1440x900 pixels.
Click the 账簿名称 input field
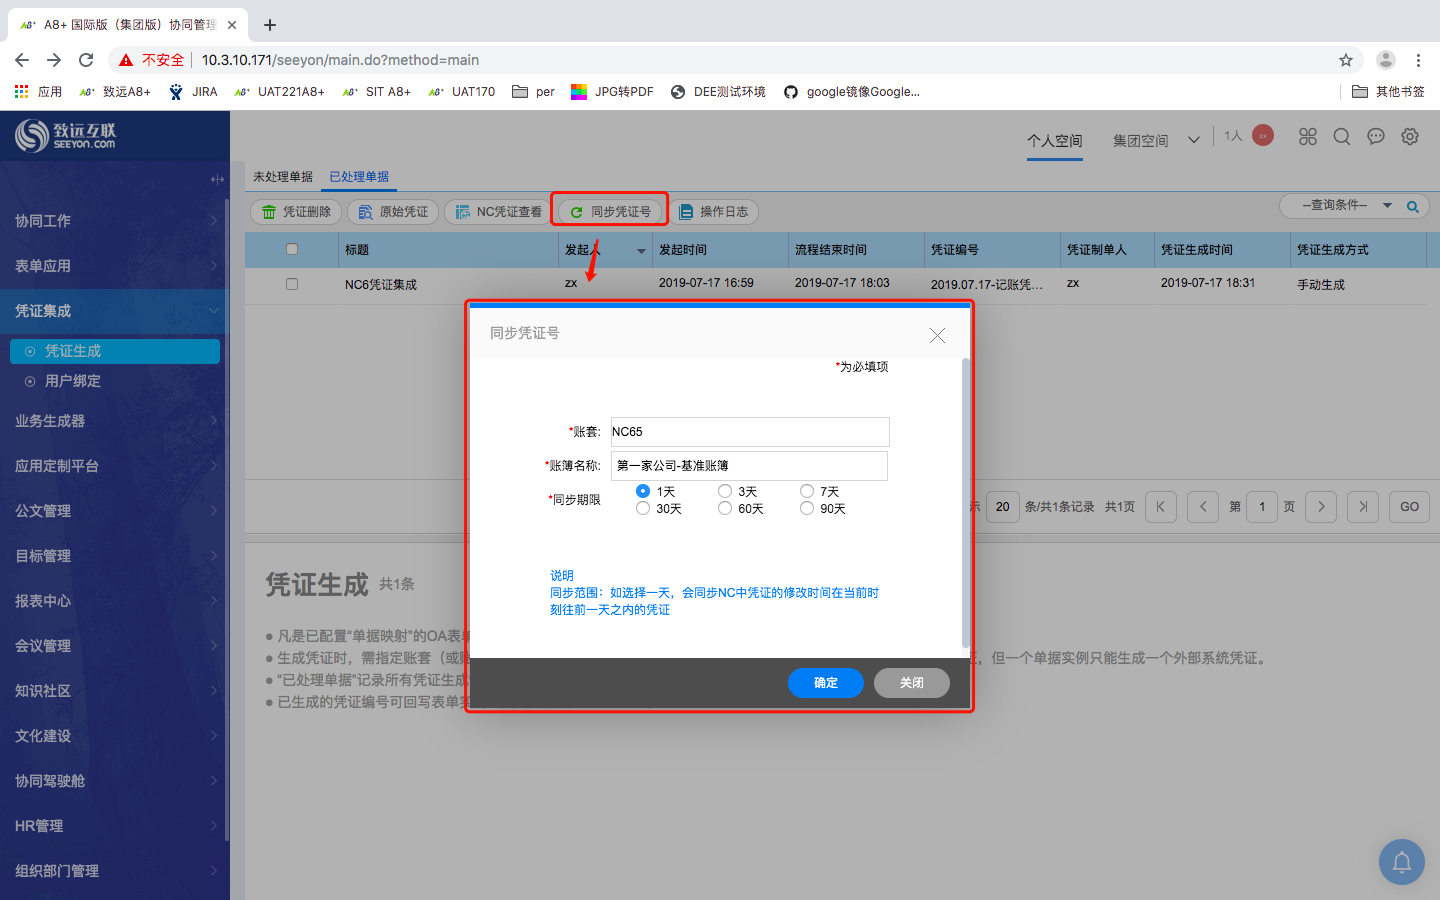point(749,466)
